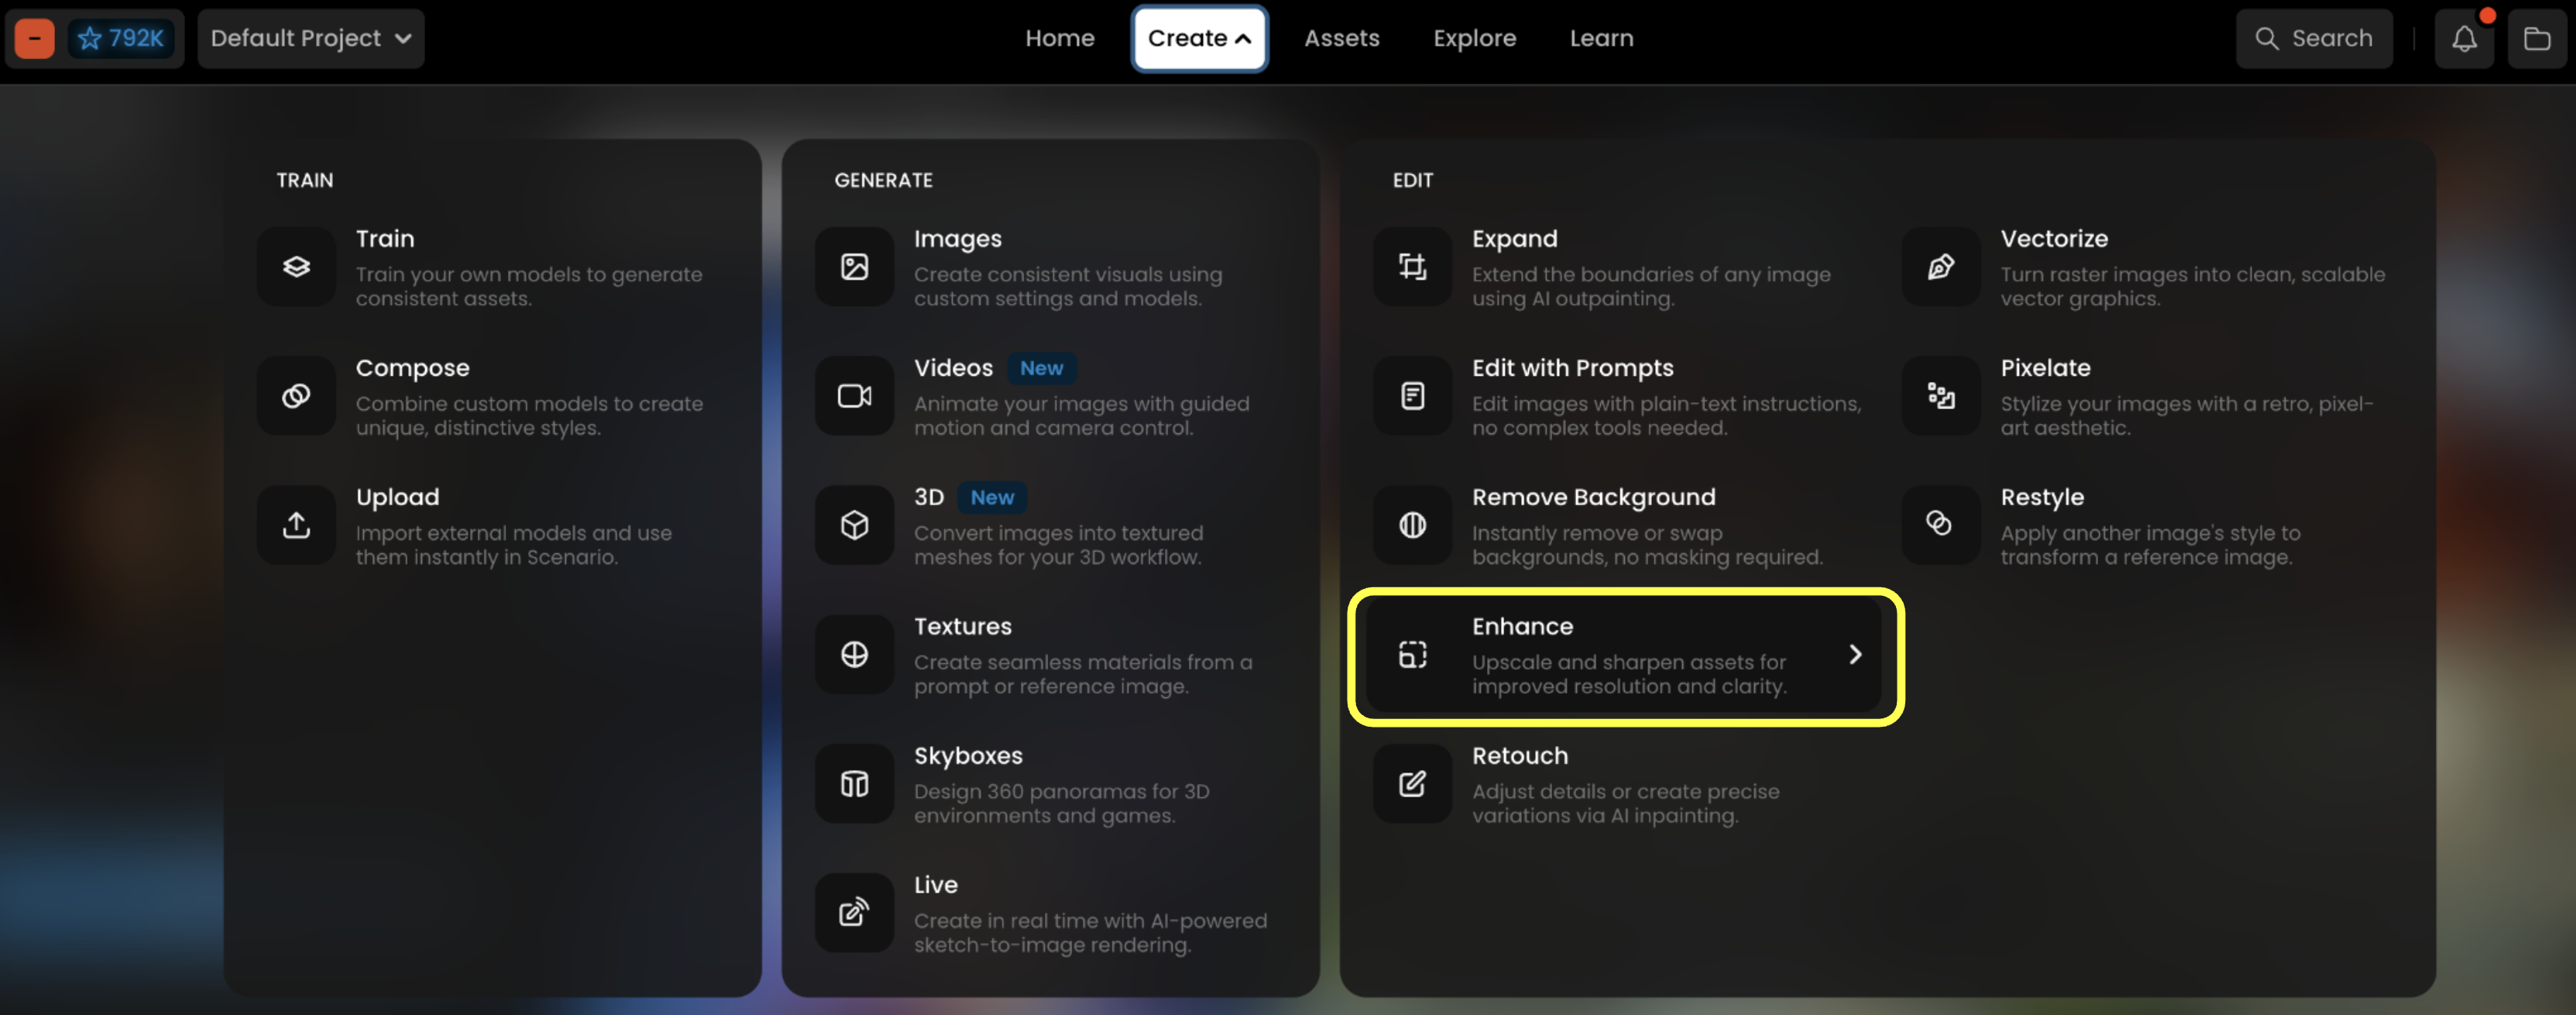Image resolution: width=2576 pixels, height=1015 pixels.
Task: Open the Retouch title
Action: tap(1520, 756)
